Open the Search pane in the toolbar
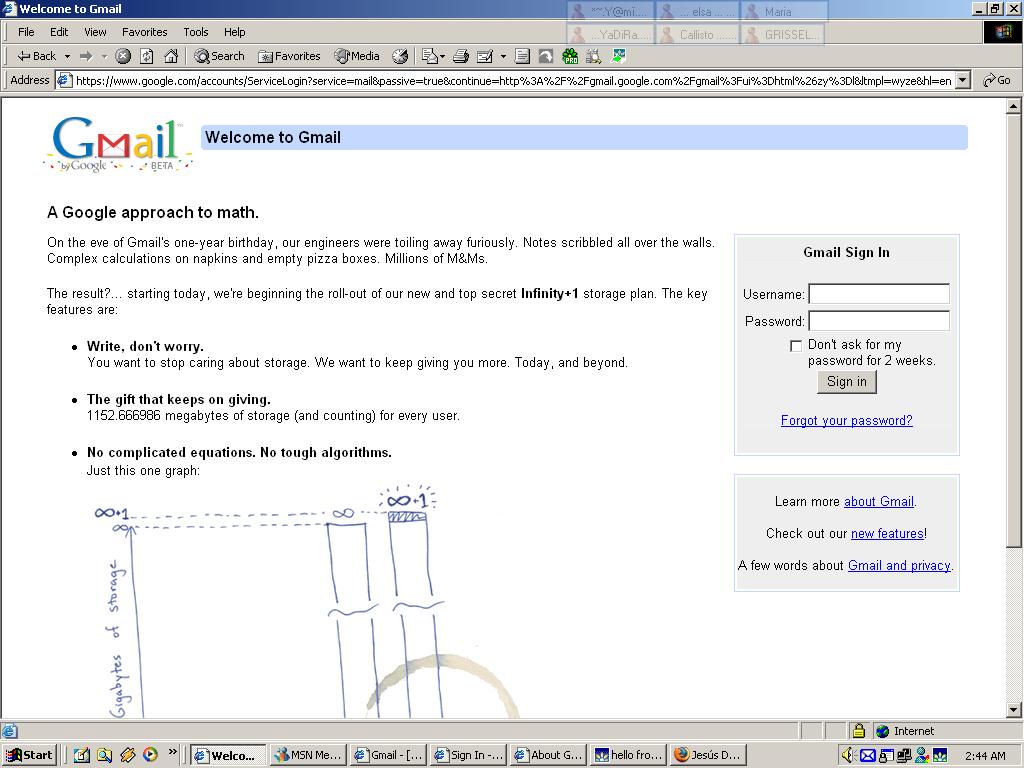 [219, 56]
